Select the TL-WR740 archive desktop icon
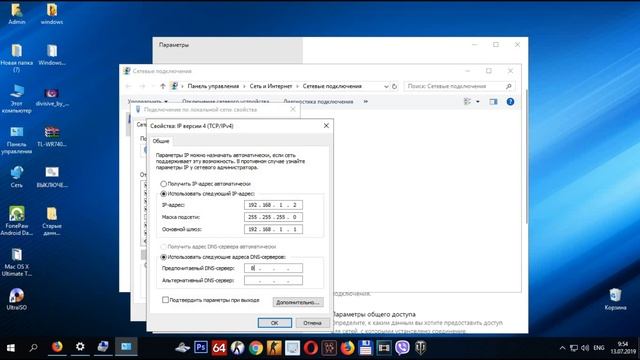This screenshot has width=640, height=360. [52, 137]
